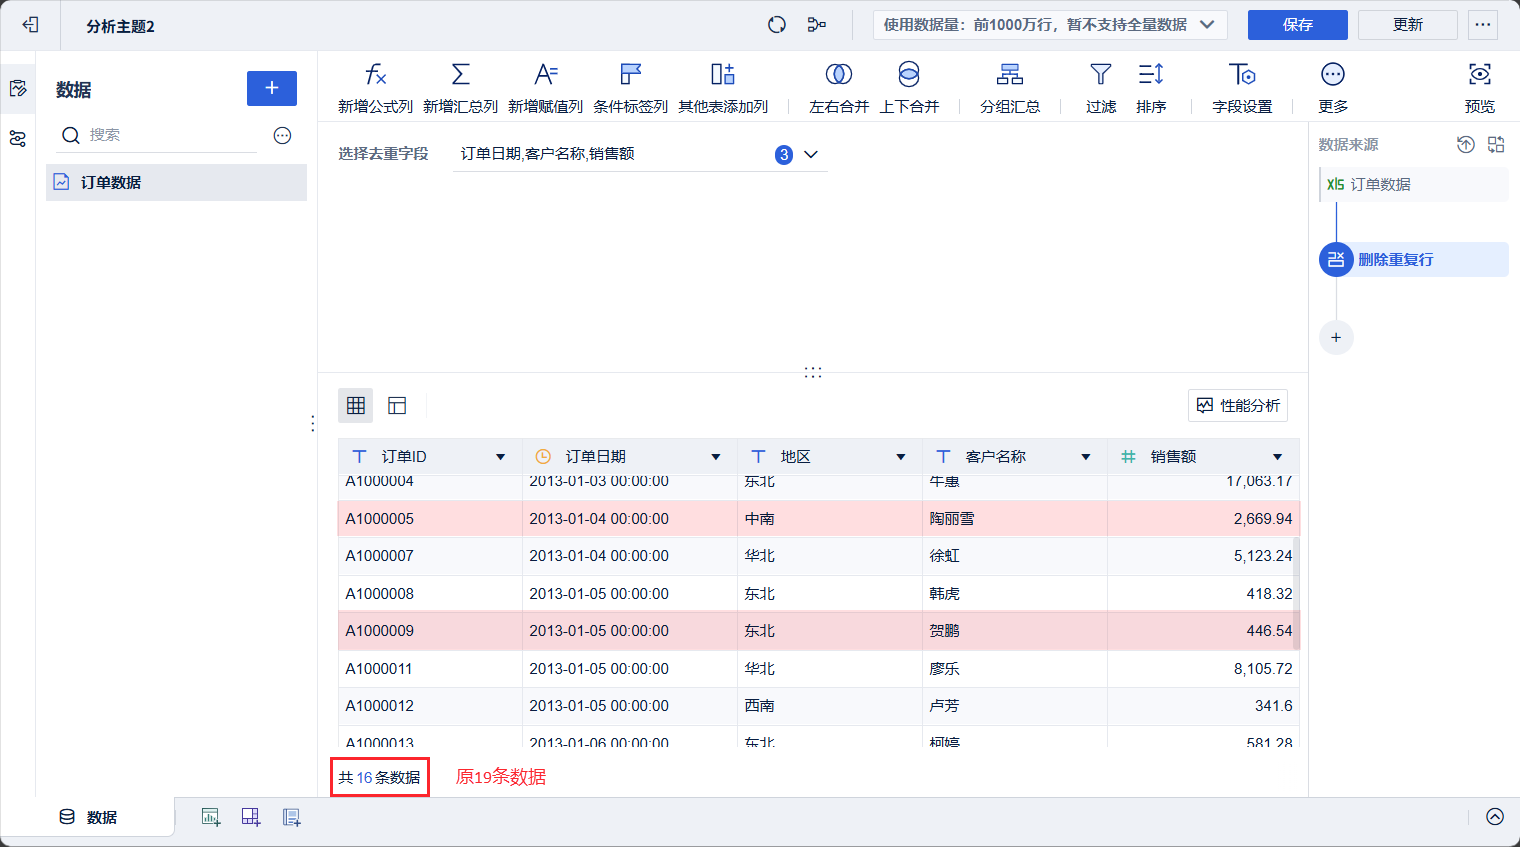Click 上下合并 tool

(909, 88)
